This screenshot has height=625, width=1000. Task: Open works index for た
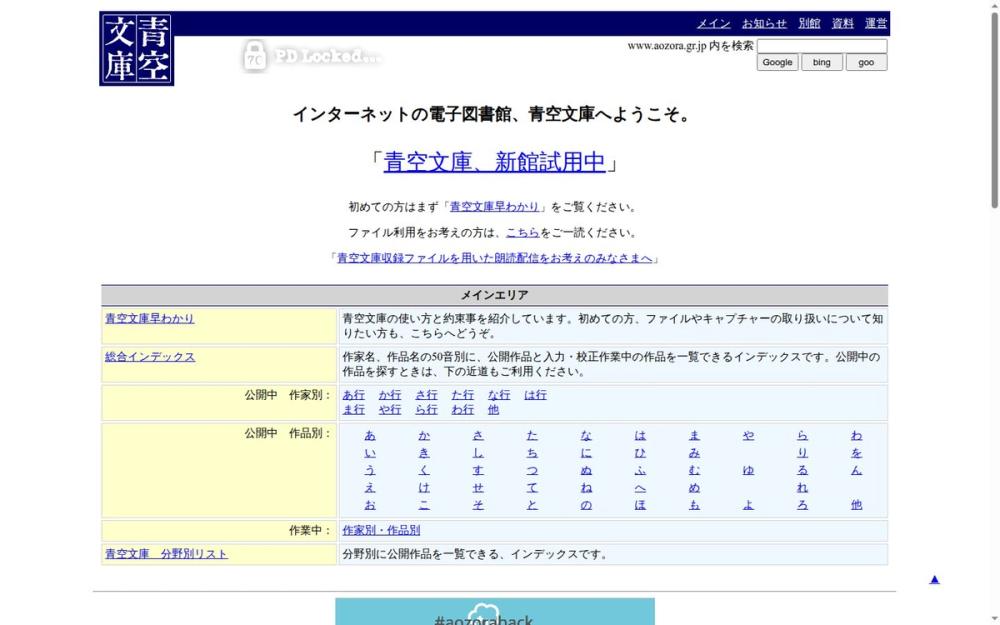click(532, 436)
